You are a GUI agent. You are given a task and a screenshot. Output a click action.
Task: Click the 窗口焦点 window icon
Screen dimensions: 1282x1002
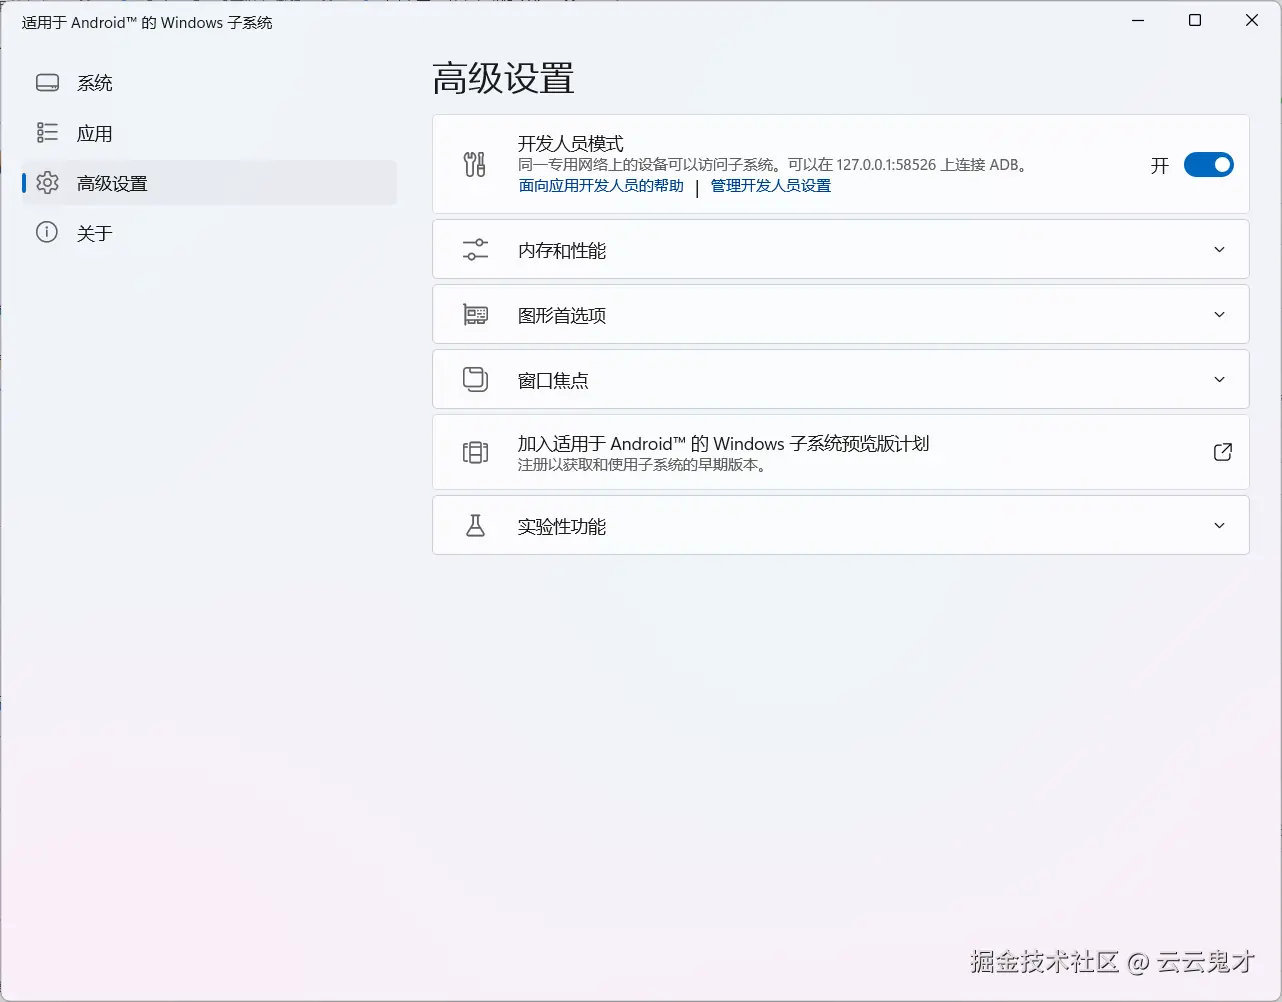pyautogui.click(x=475, y=380)
